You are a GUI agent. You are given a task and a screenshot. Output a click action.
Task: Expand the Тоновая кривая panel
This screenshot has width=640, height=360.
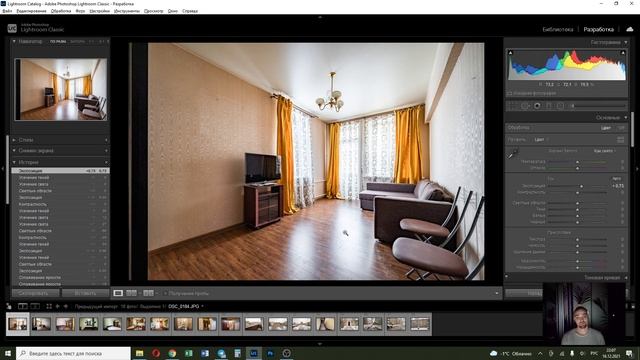point(626,278)
